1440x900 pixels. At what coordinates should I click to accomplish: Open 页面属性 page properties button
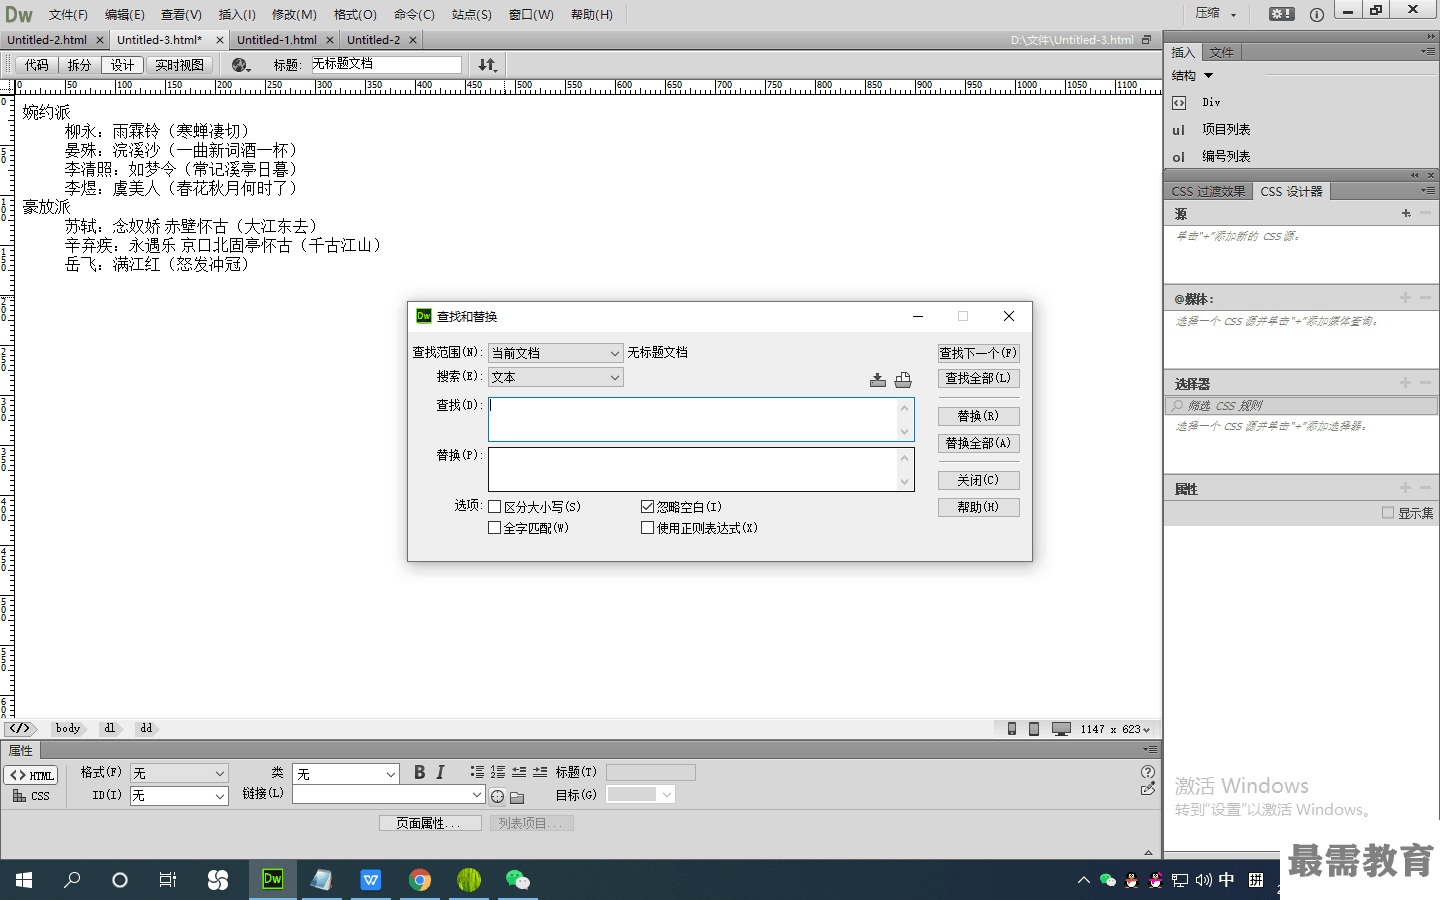point(430,823)
